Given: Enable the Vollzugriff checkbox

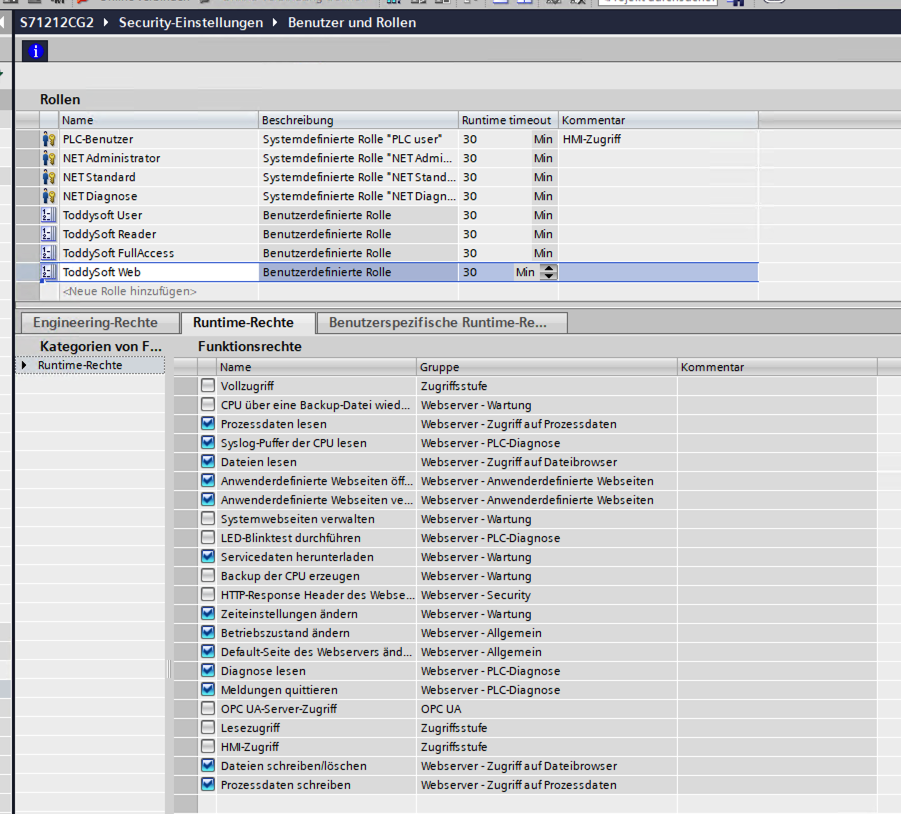Looking at the screenshot, I should (208, 385).
